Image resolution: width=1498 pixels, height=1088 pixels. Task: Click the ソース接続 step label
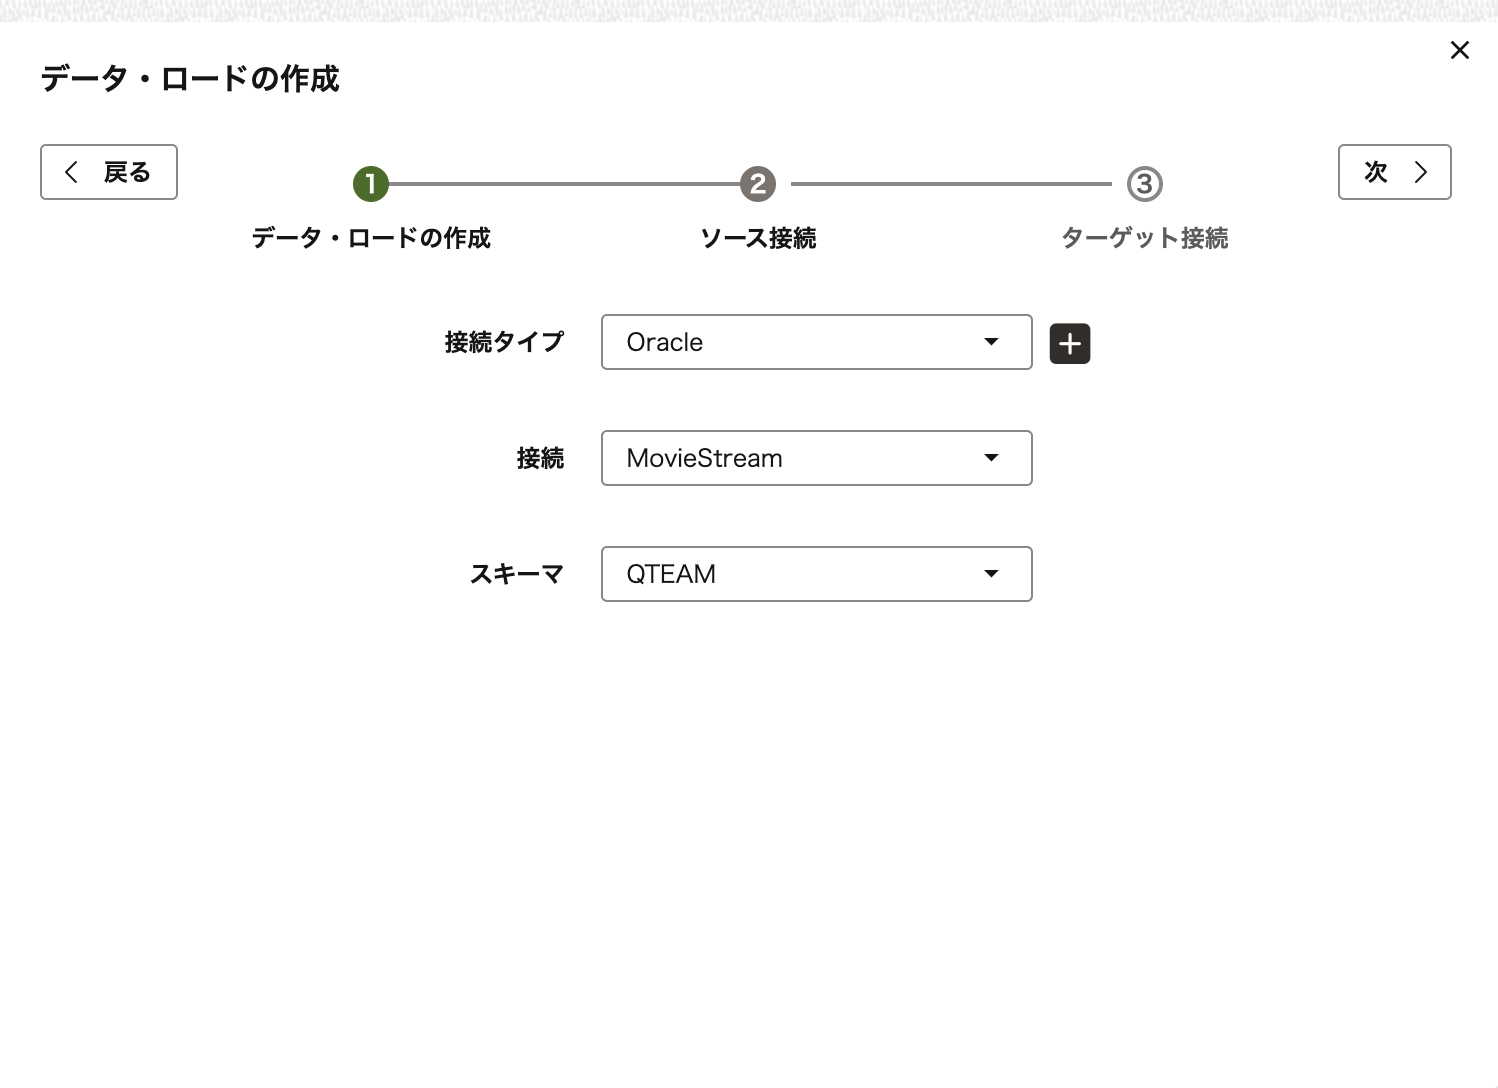click(758, 238)
